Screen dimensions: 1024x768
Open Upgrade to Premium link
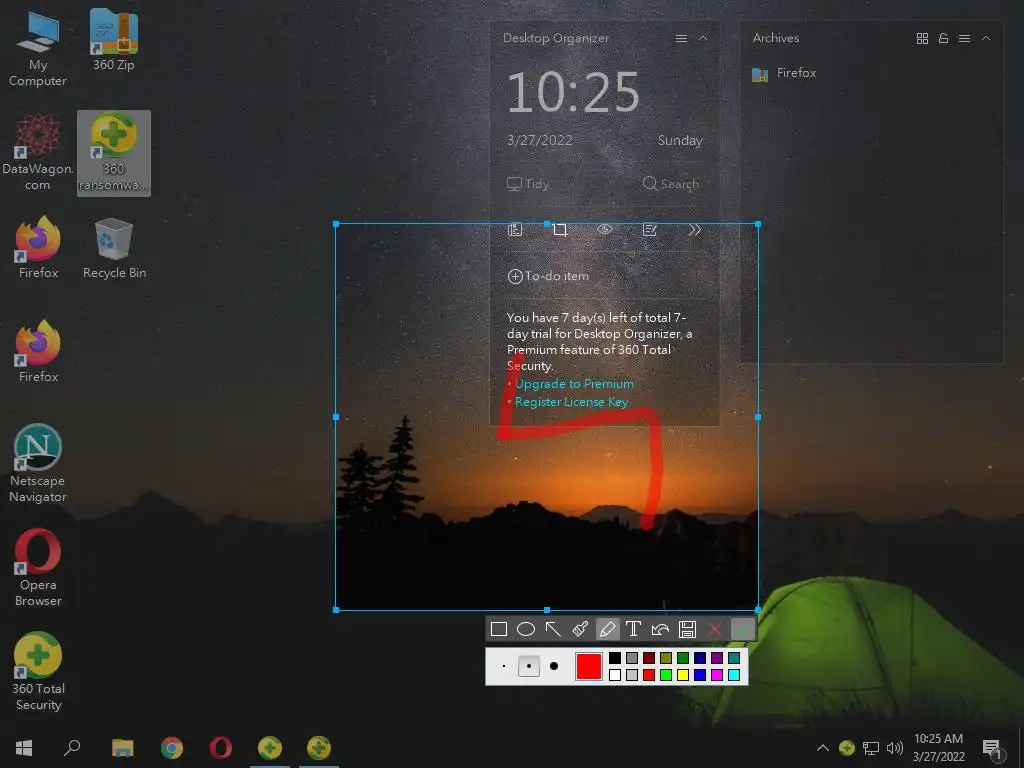pos(574,384)
